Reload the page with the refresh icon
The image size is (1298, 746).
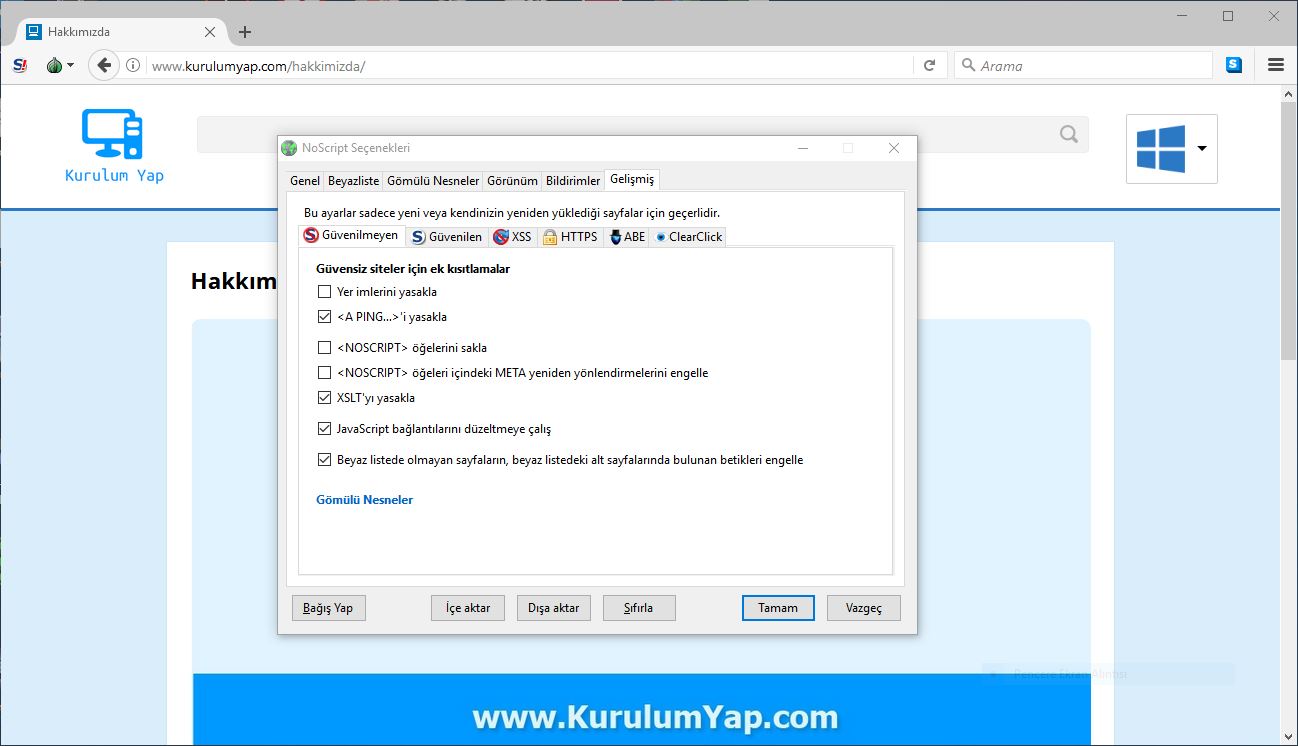pyautogui.click(x=929, y=65)
